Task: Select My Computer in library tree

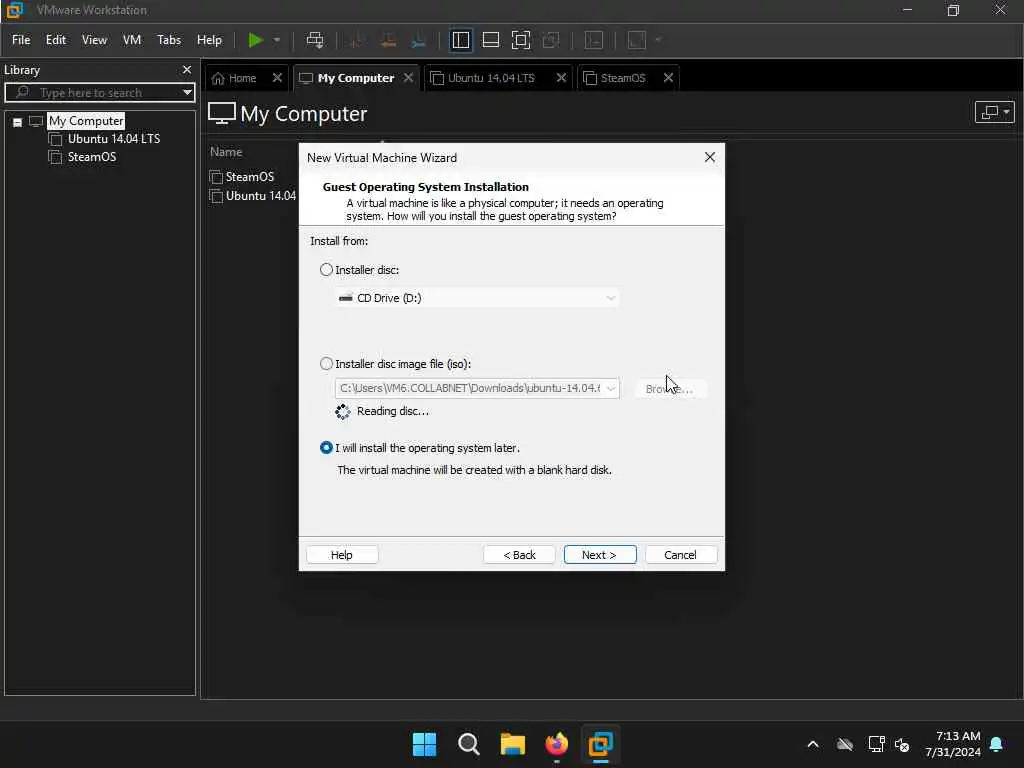Action: tap(86, 121)
